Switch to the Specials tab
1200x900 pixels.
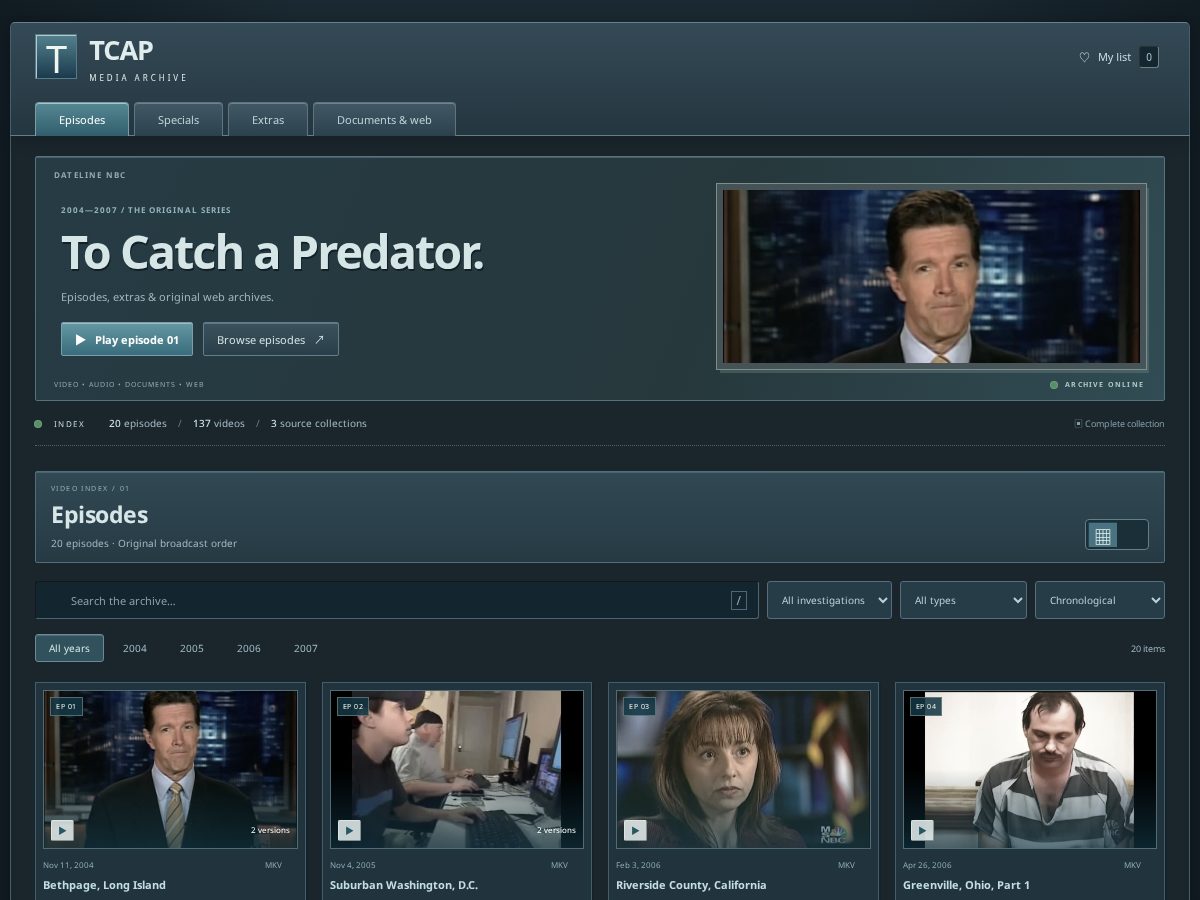[x=178, y=119]
